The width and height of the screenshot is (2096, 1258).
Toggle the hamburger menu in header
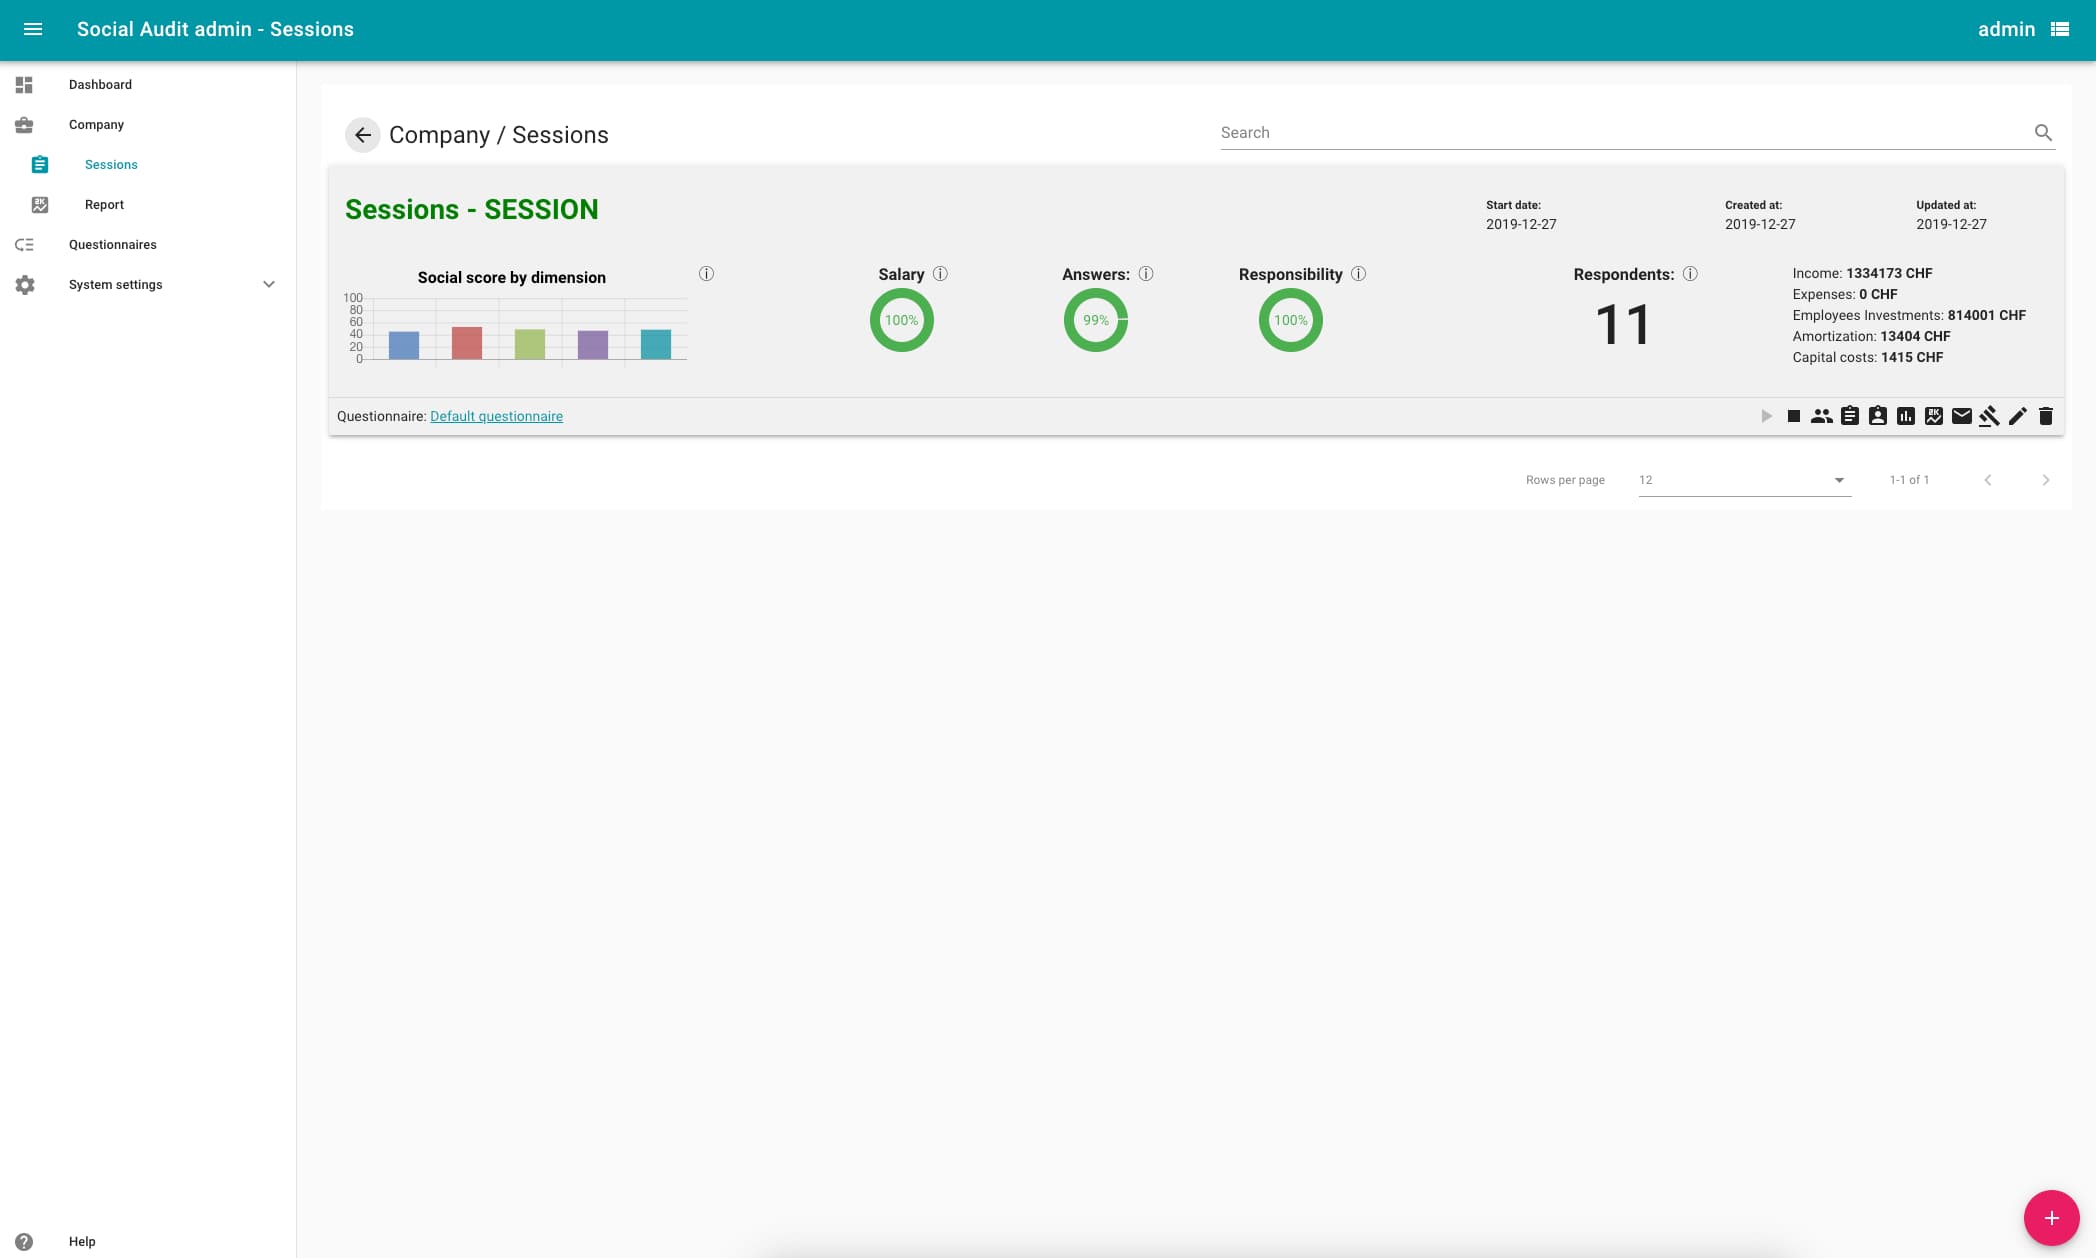[x=33, y=29]
